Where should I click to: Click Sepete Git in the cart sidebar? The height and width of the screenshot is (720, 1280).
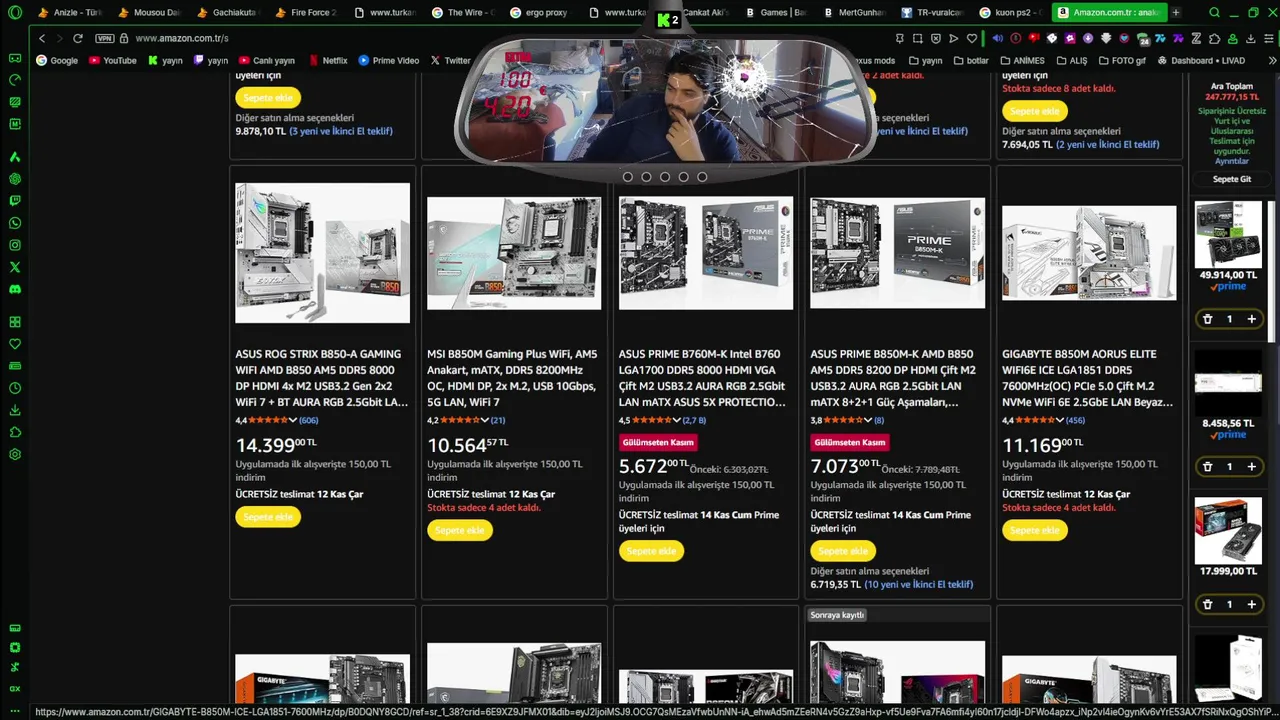[x=1232, y=179]
